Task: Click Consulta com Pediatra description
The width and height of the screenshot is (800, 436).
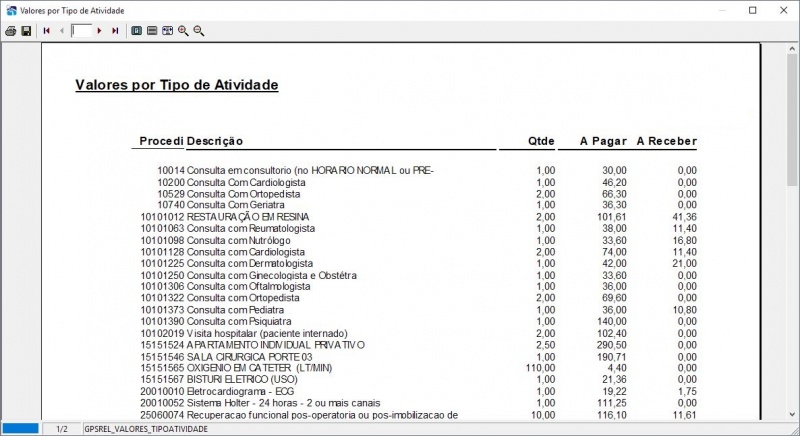Action: click(x=235, y=310)
